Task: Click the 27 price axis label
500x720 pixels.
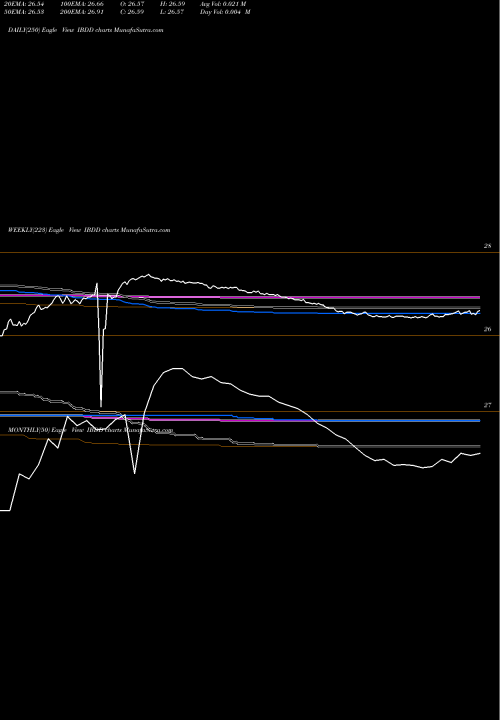Action: click(x=487, y=405)
